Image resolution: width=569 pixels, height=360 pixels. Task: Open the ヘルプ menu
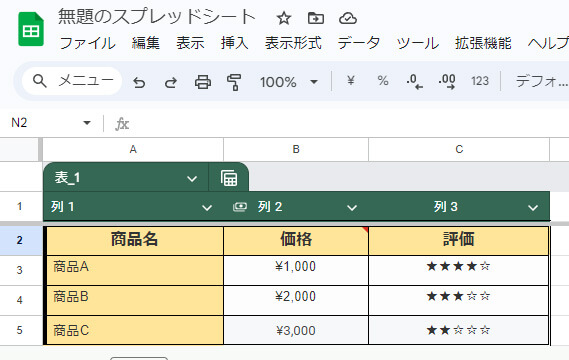click(x=548, y=43)
